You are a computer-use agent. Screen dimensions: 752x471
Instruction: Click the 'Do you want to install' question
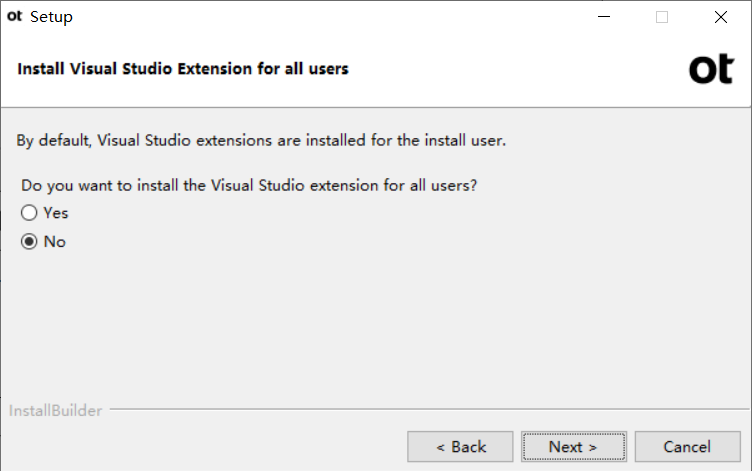coord(249,185)
